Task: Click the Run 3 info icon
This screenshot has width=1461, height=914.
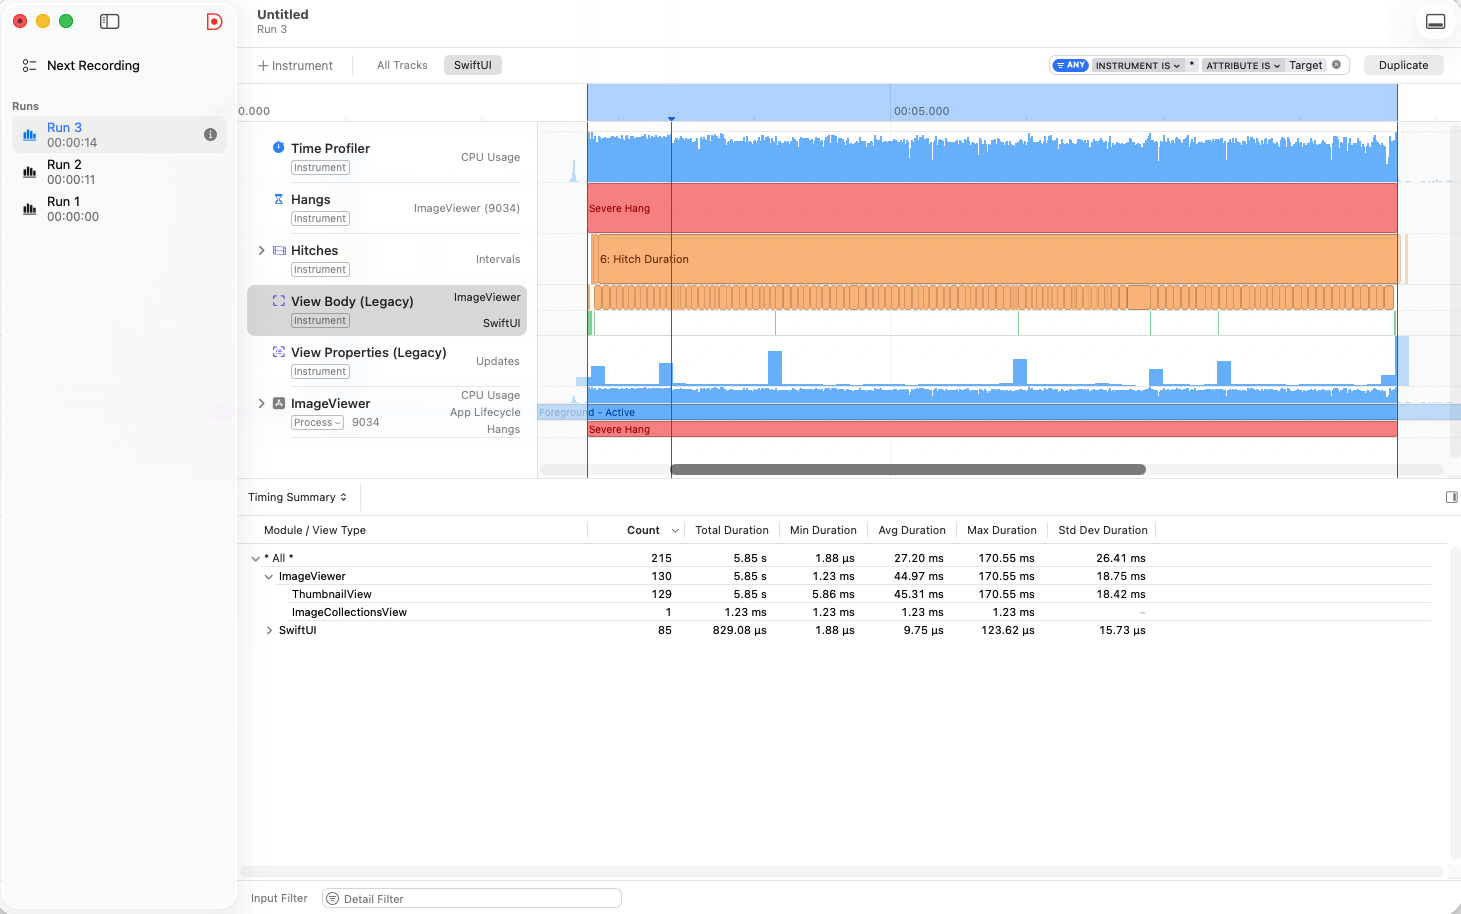Action: (x=210, y=134)
